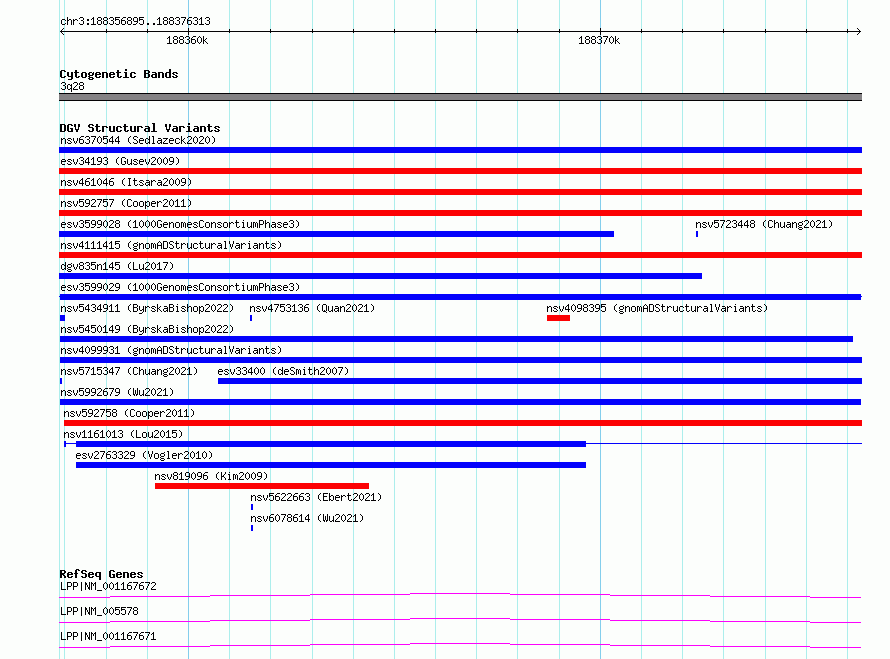The width and height of the screenshot is (890, 659).
Task: Click the blue bar under esv3599028
Action: click(x=336, y=234)
